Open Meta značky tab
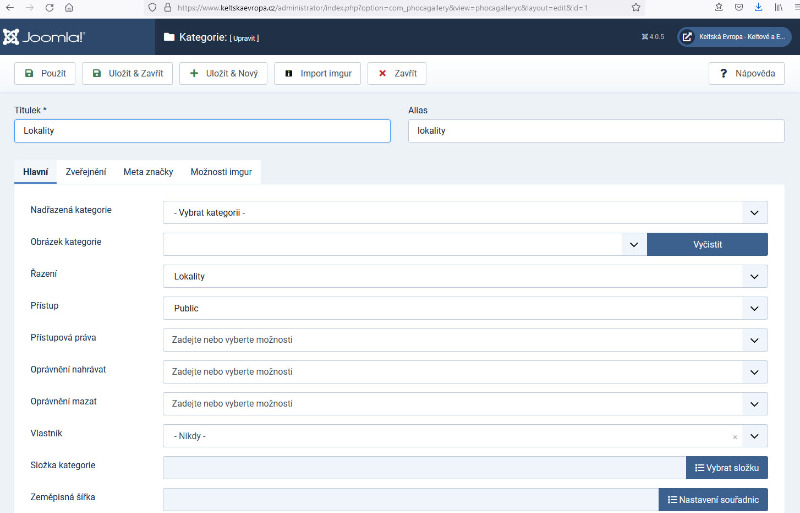 [x=148, y=172]
